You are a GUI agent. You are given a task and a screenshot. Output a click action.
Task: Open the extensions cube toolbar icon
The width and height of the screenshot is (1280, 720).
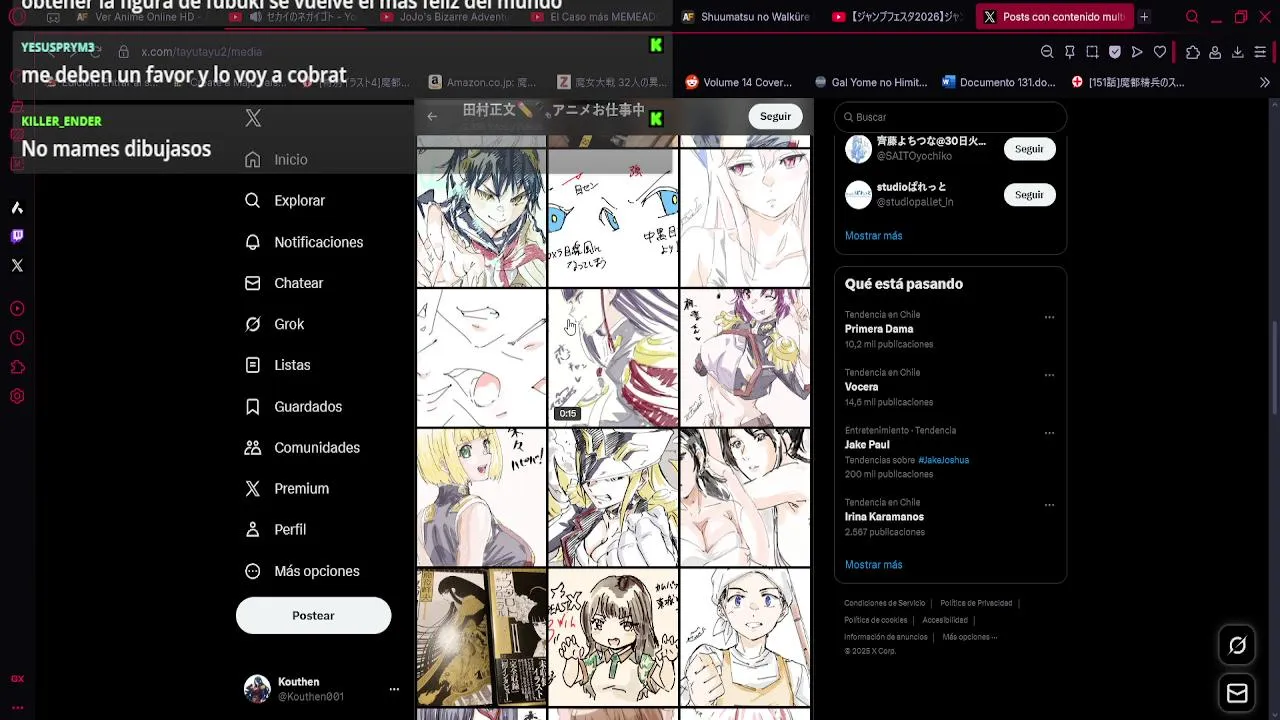click(1193, 52)
